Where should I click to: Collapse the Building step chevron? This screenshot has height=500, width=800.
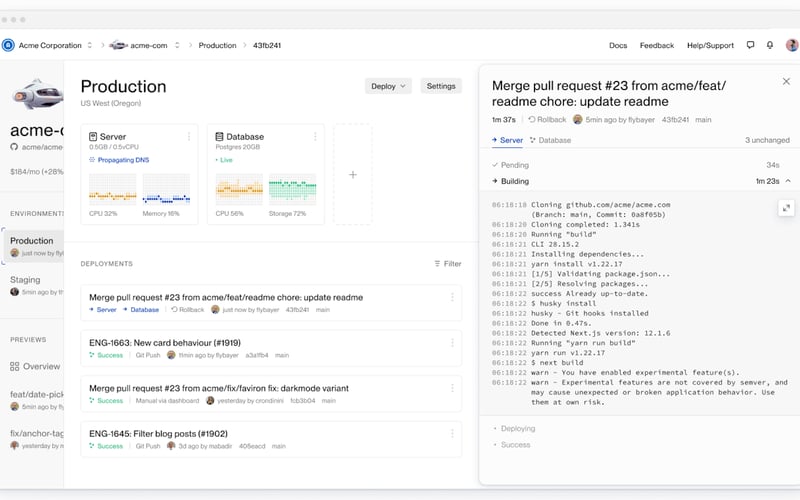788,181
